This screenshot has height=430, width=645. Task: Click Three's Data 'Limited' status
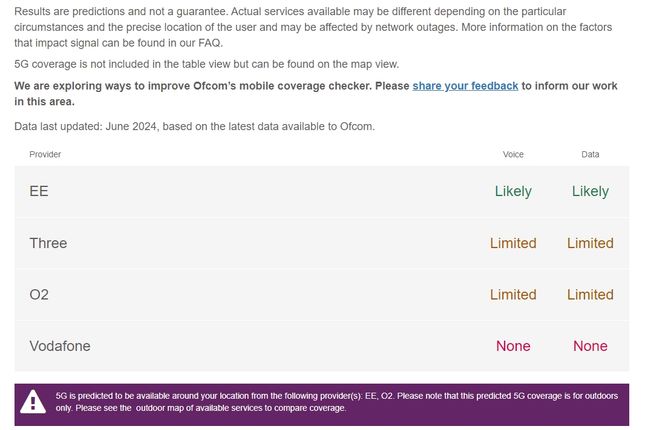pyautogui.click(x=590, y=243)
